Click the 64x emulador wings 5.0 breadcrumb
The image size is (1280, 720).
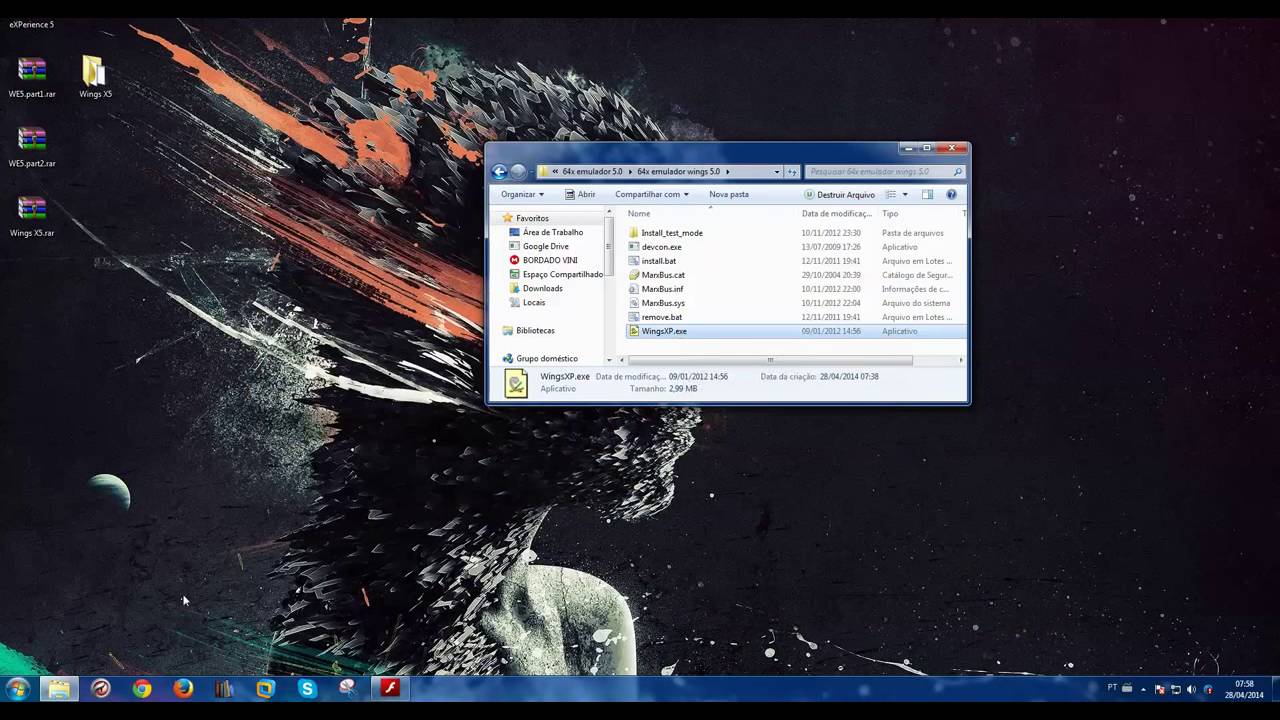click(x=678, y=172)
